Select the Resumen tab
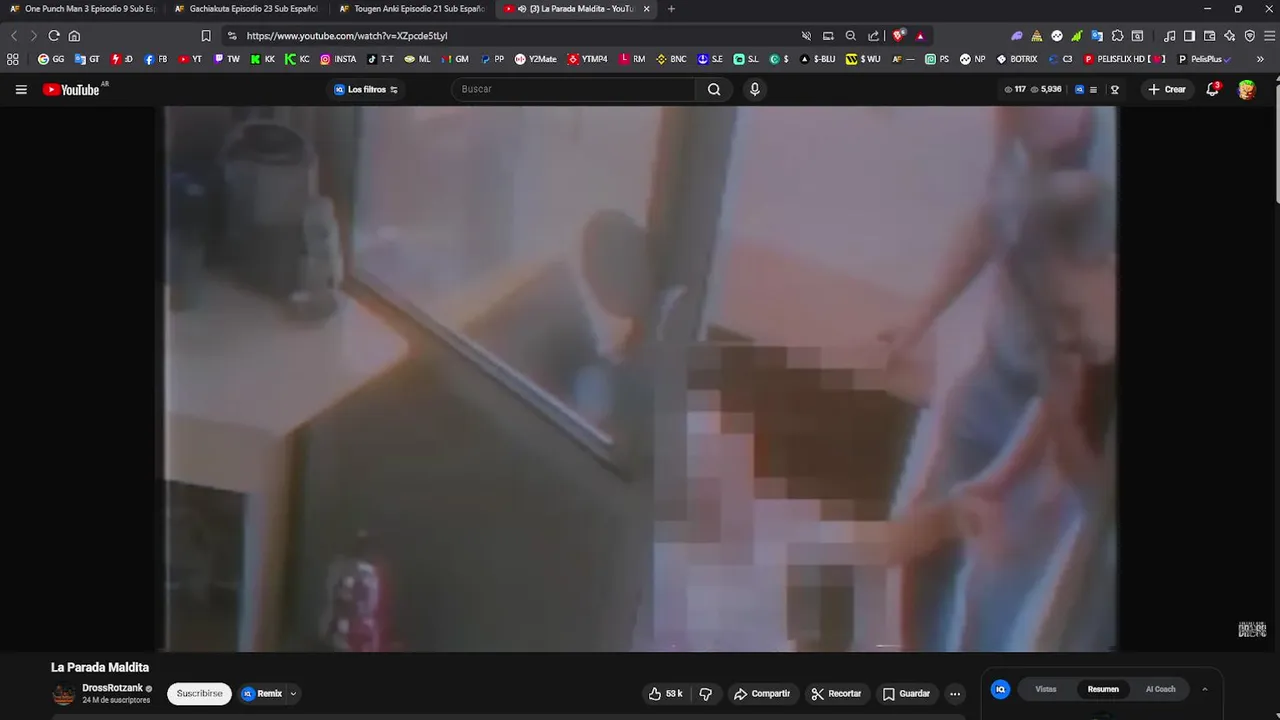The height and width of the screenshot is (720, 1280). [1103, 689]
